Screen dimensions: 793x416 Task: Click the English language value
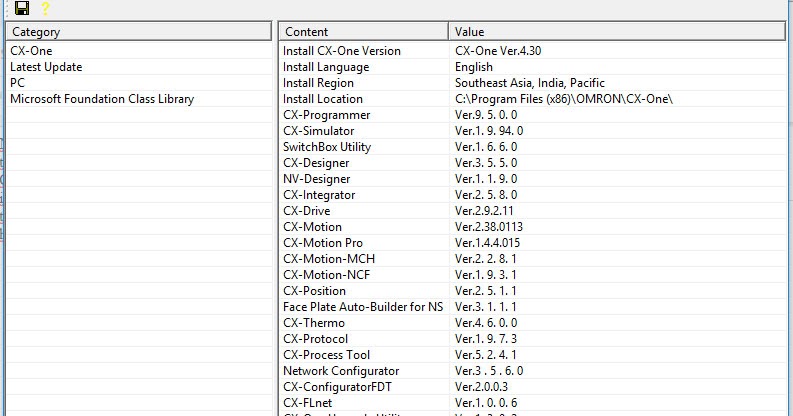[473, 67]
